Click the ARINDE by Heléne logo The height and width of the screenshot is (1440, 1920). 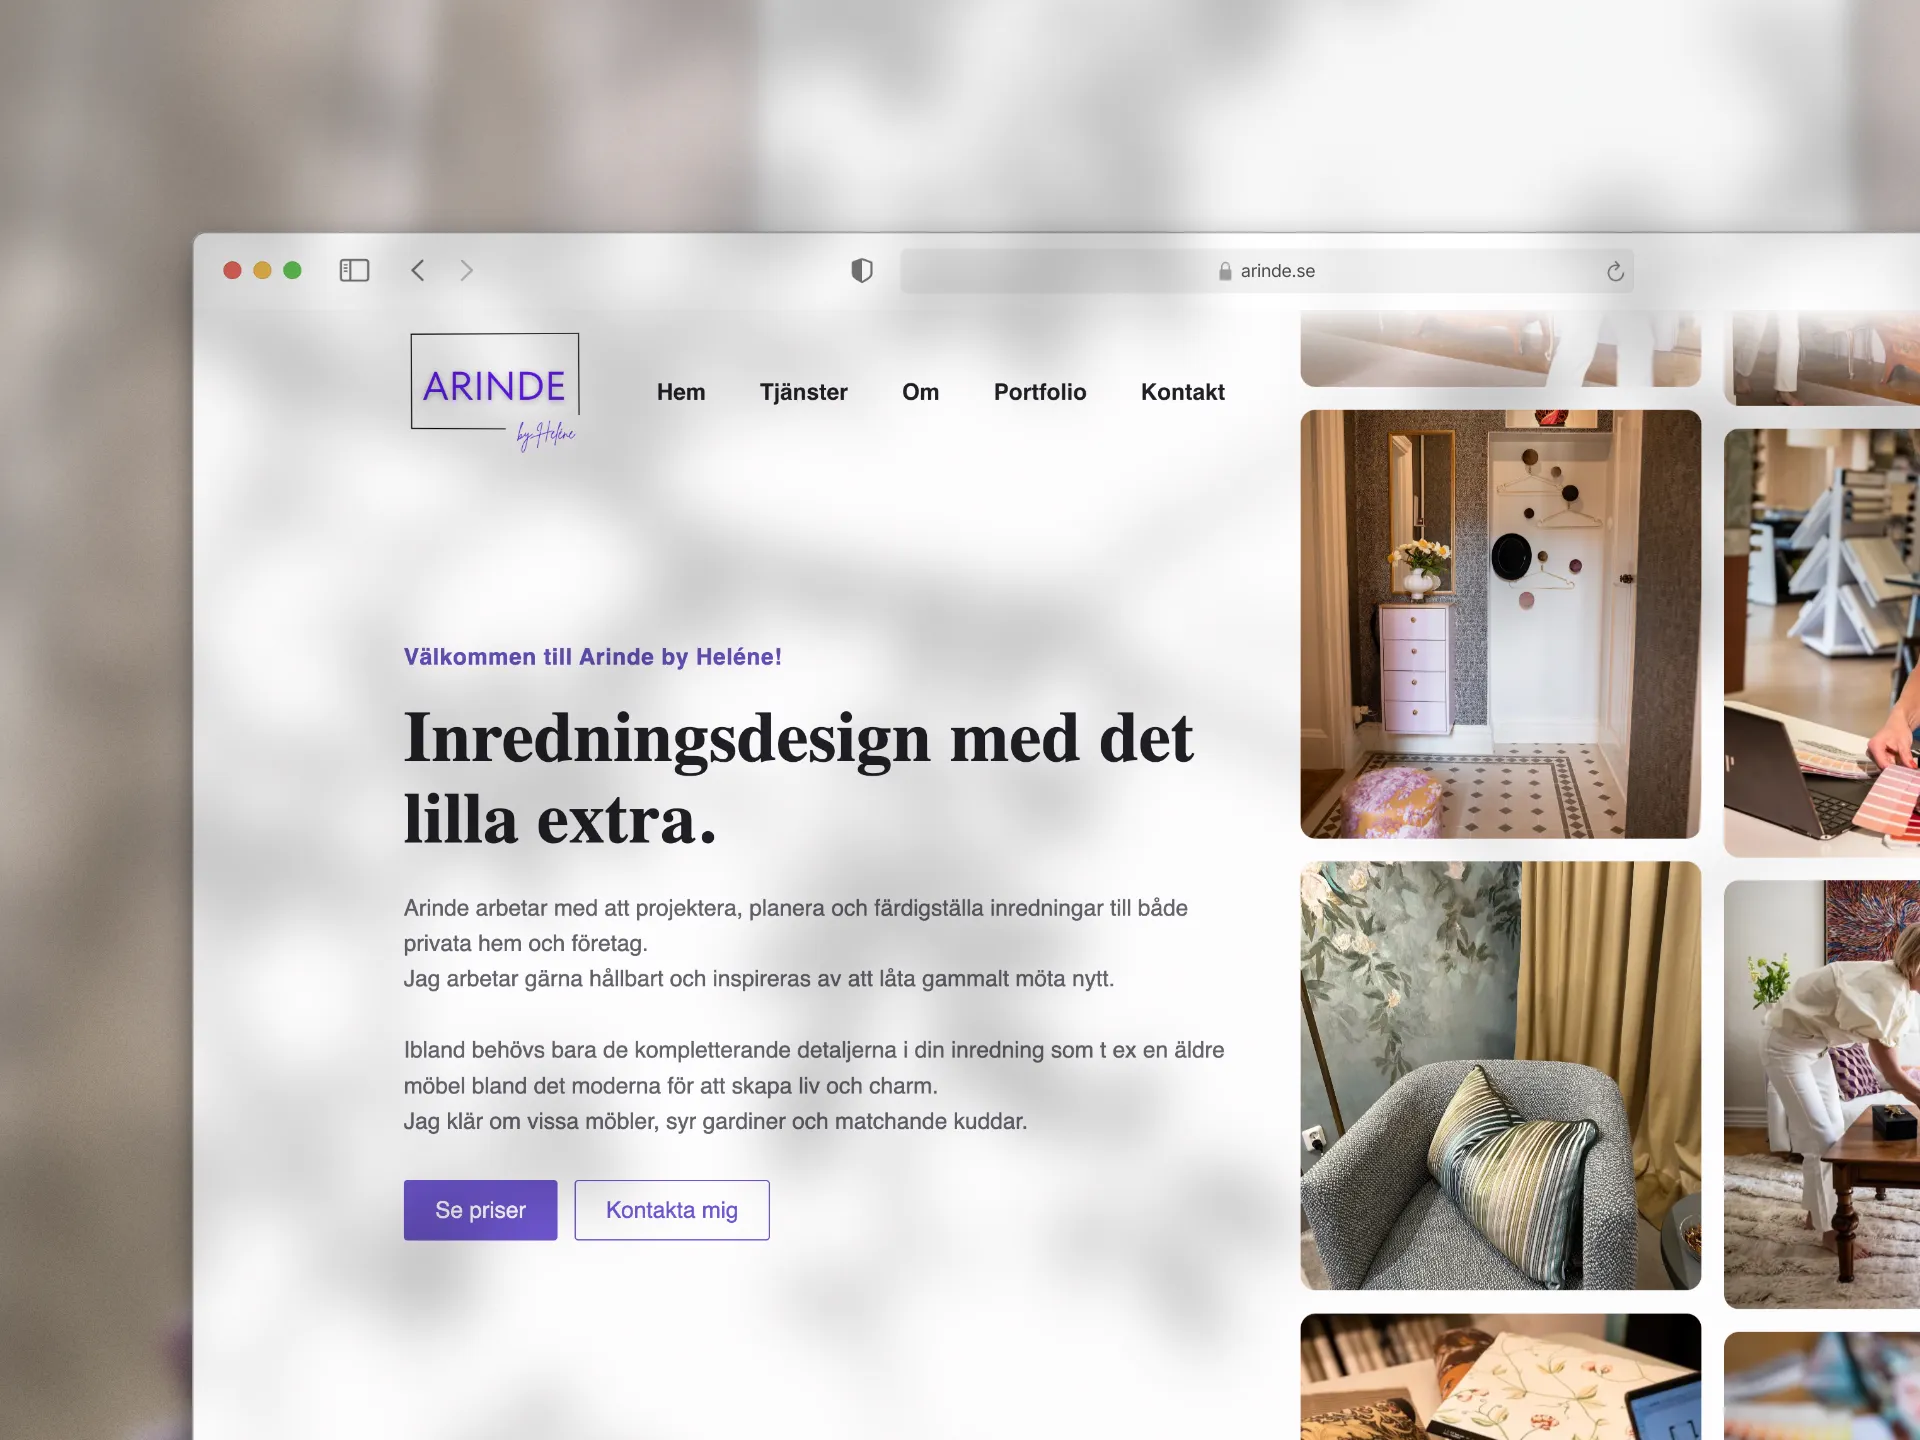click(x=495, y=392)
